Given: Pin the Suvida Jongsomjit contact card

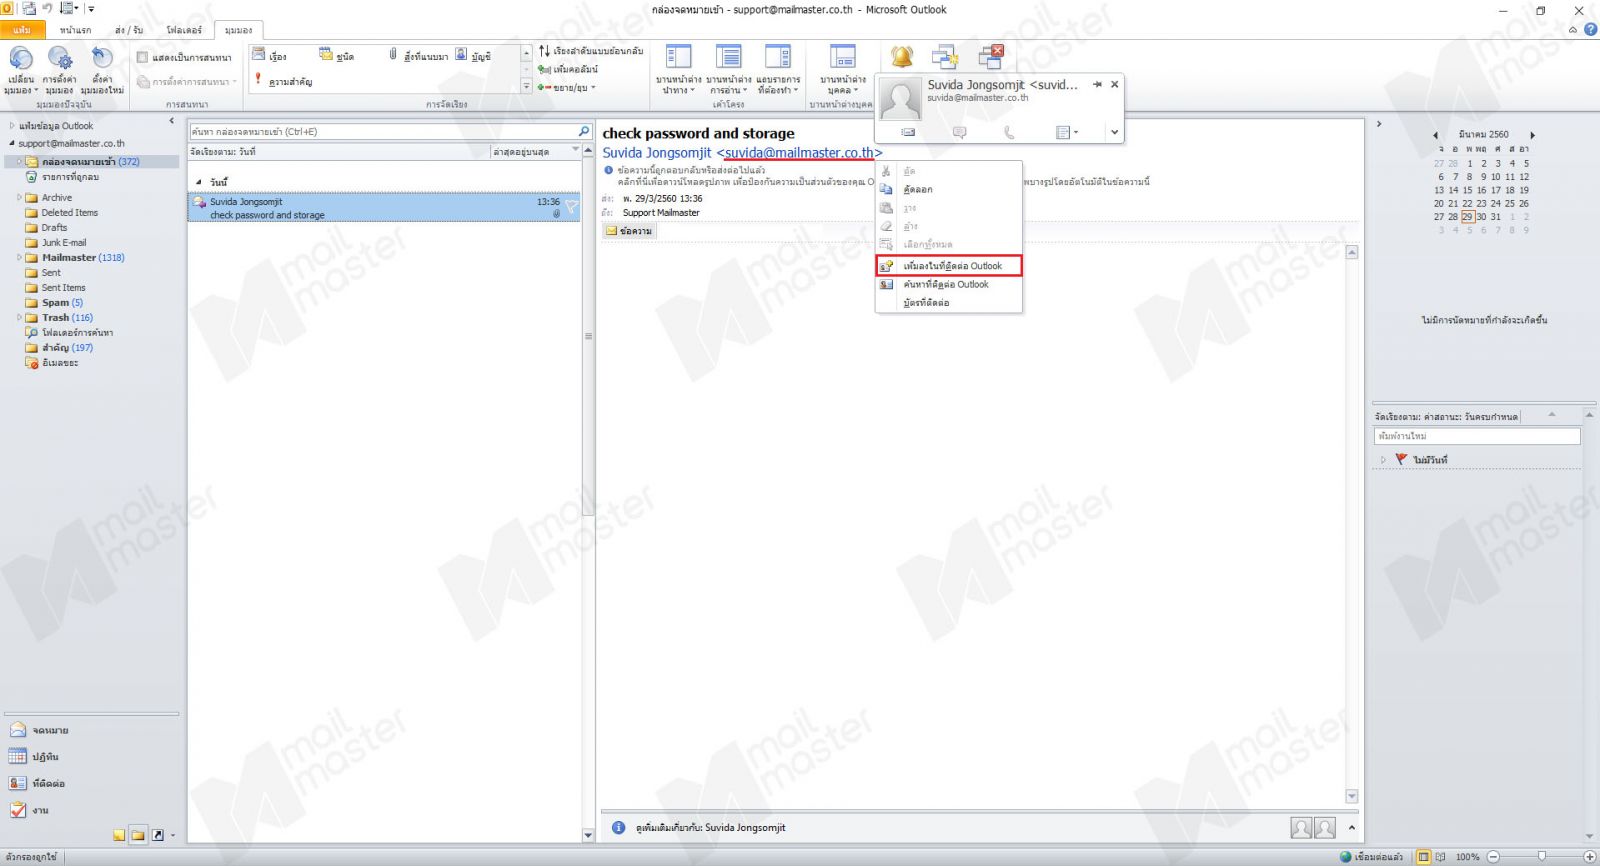Looking at the screenshot, I should click(1097, 85).
